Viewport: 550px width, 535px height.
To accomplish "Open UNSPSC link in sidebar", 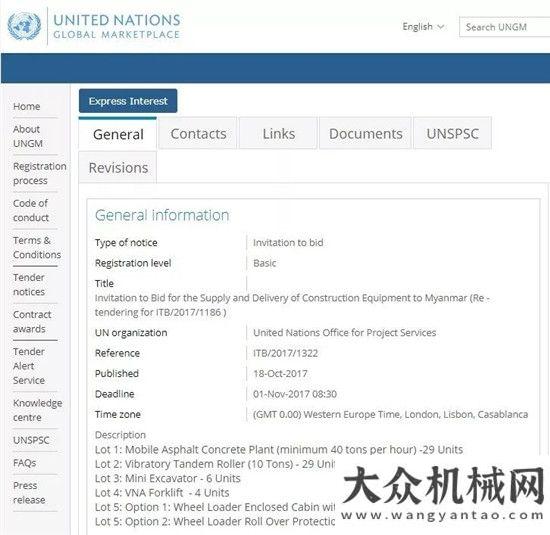I will 31,440.
